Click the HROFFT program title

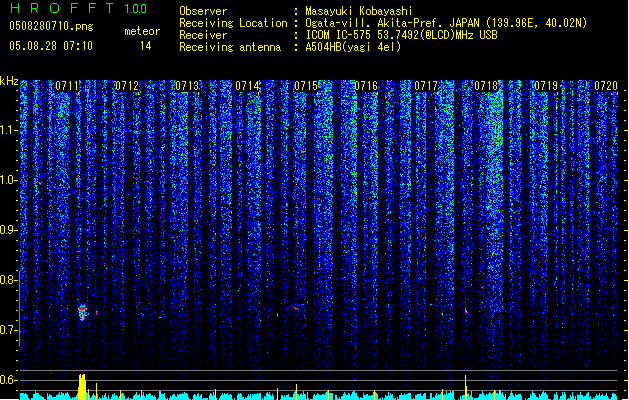click(62, 8)
